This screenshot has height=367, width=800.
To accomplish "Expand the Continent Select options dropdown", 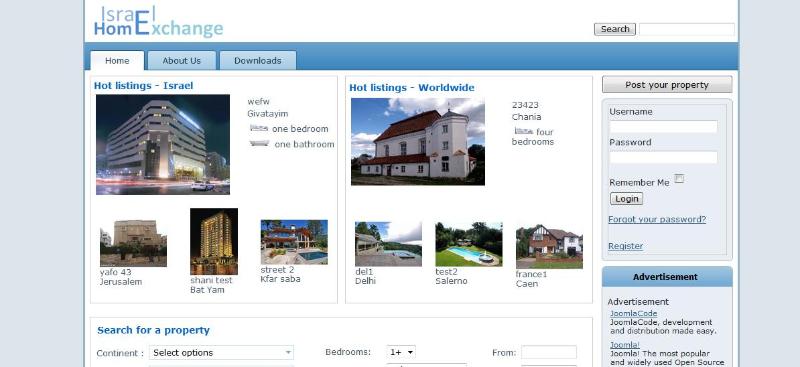I will (221, 353).
